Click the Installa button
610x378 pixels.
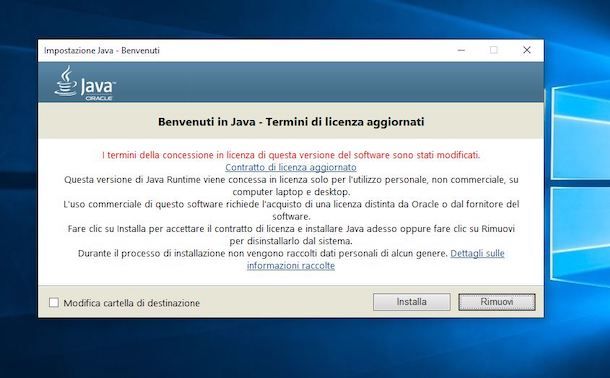(412, 302)
